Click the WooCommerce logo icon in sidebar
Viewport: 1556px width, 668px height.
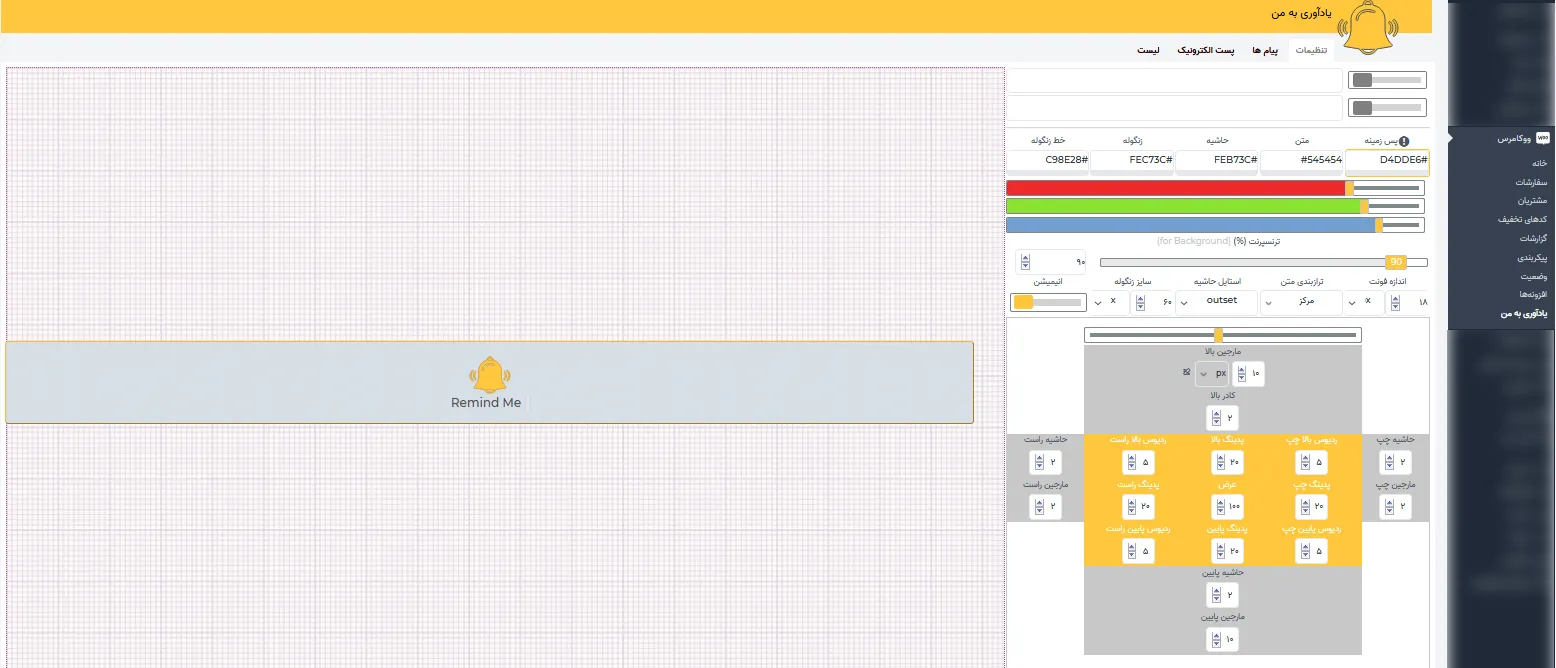pos(1543,138)
